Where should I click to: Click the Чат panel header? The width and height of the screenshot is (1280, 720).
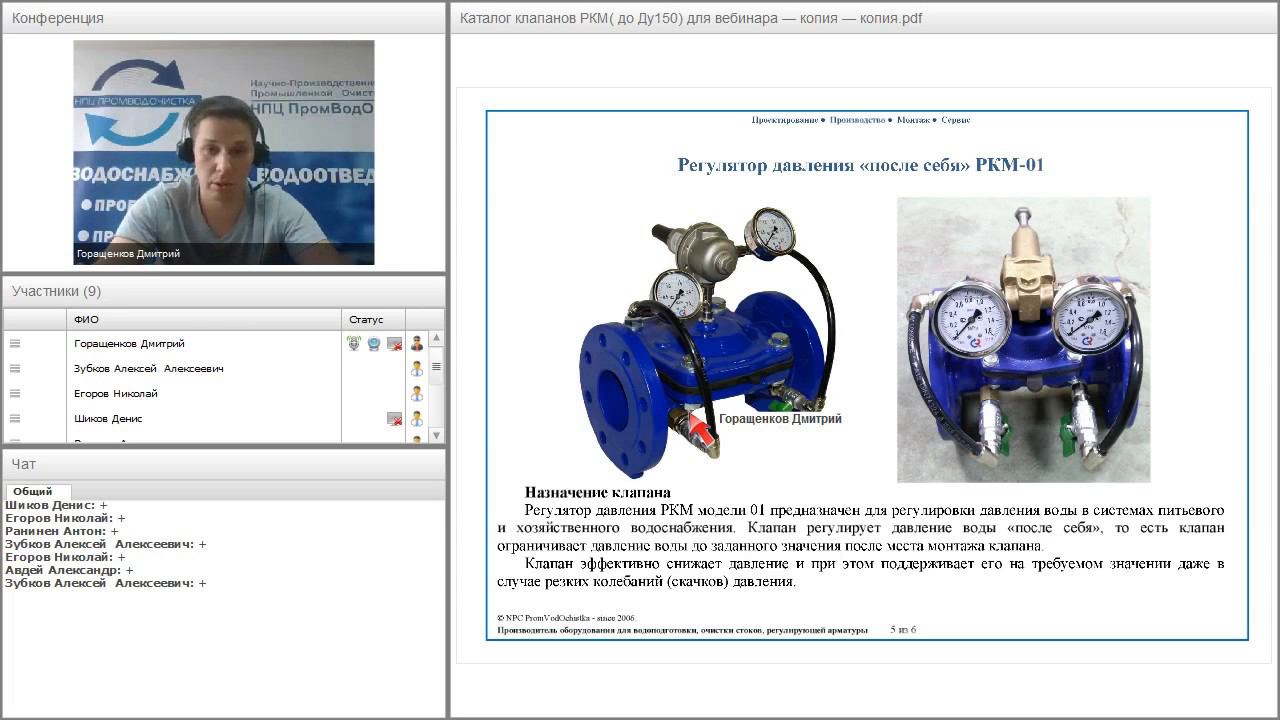pyautogui.click(x=224, y=464)
